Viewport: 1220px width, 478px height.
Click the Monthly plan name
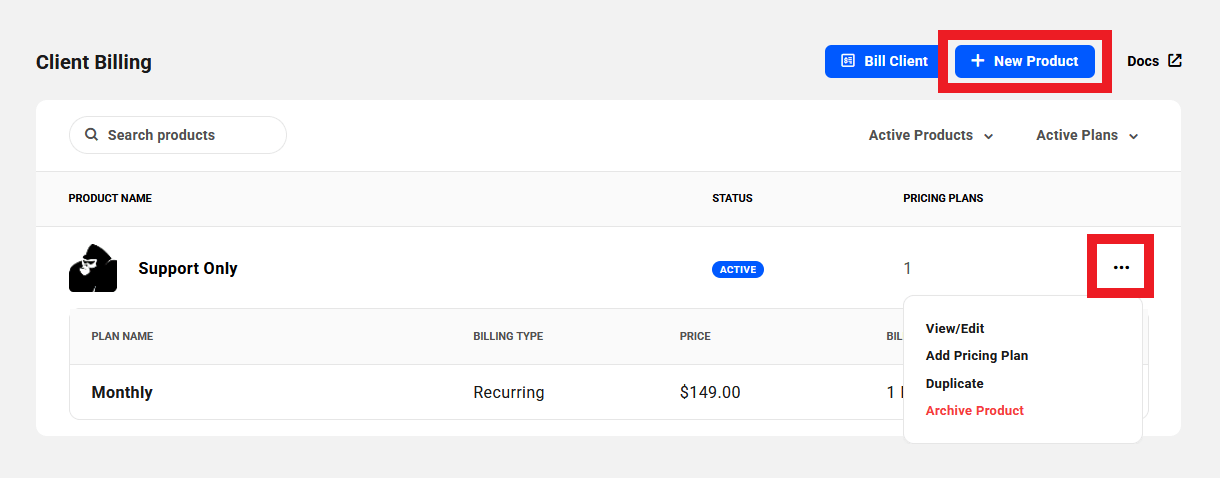click(122, 392)
